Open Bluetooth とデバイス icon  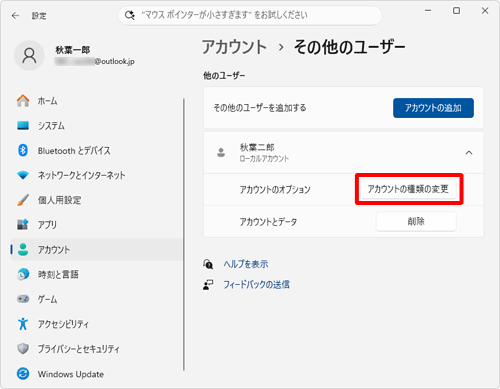23,150
